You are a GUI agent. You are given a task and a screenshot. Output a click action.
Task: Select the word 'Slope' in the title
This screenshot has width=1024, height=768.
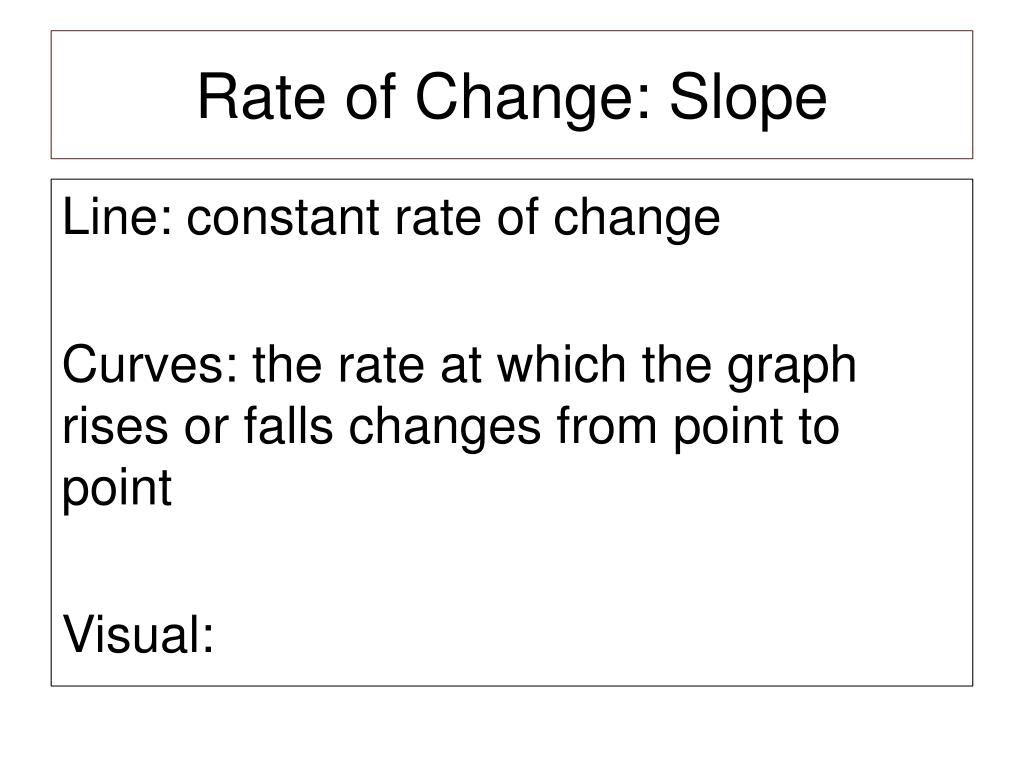point(748,98)
